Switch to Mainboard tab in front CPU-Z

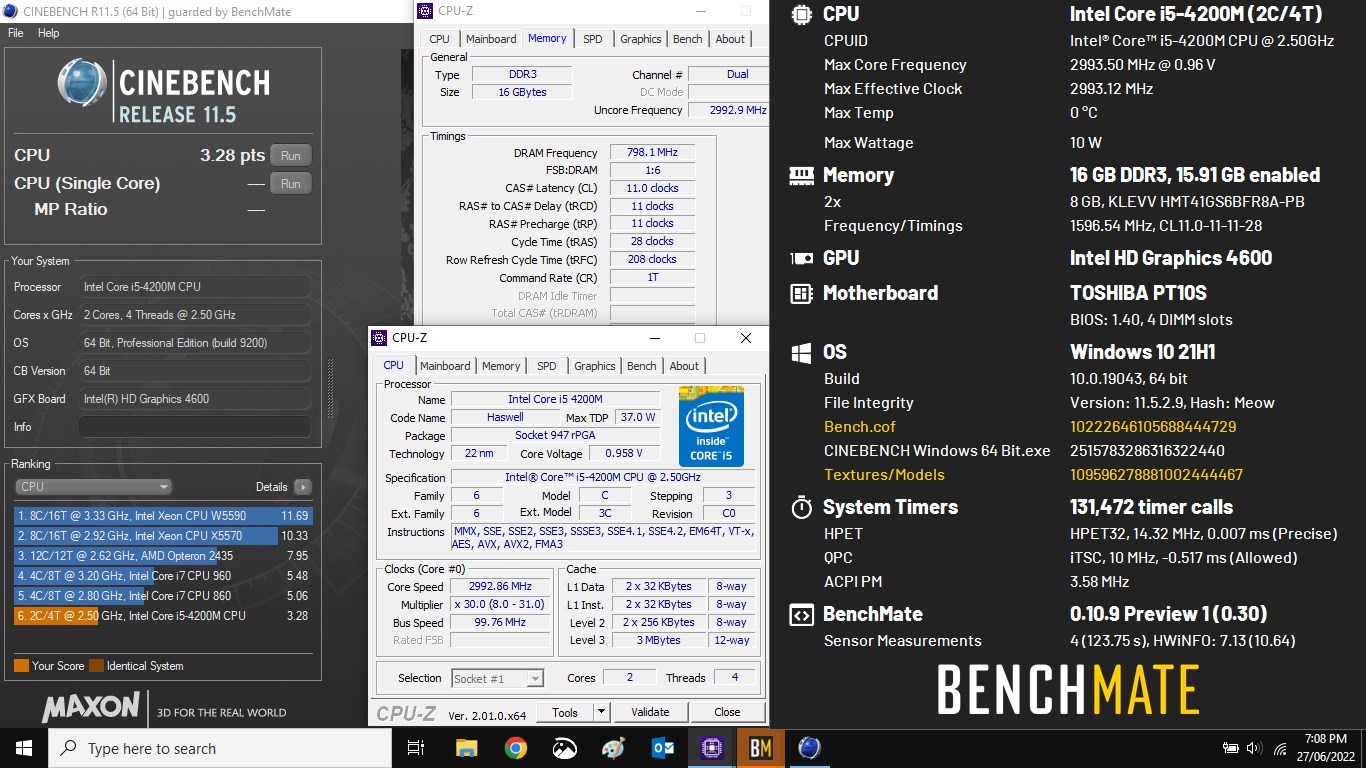tap(445, 366)
